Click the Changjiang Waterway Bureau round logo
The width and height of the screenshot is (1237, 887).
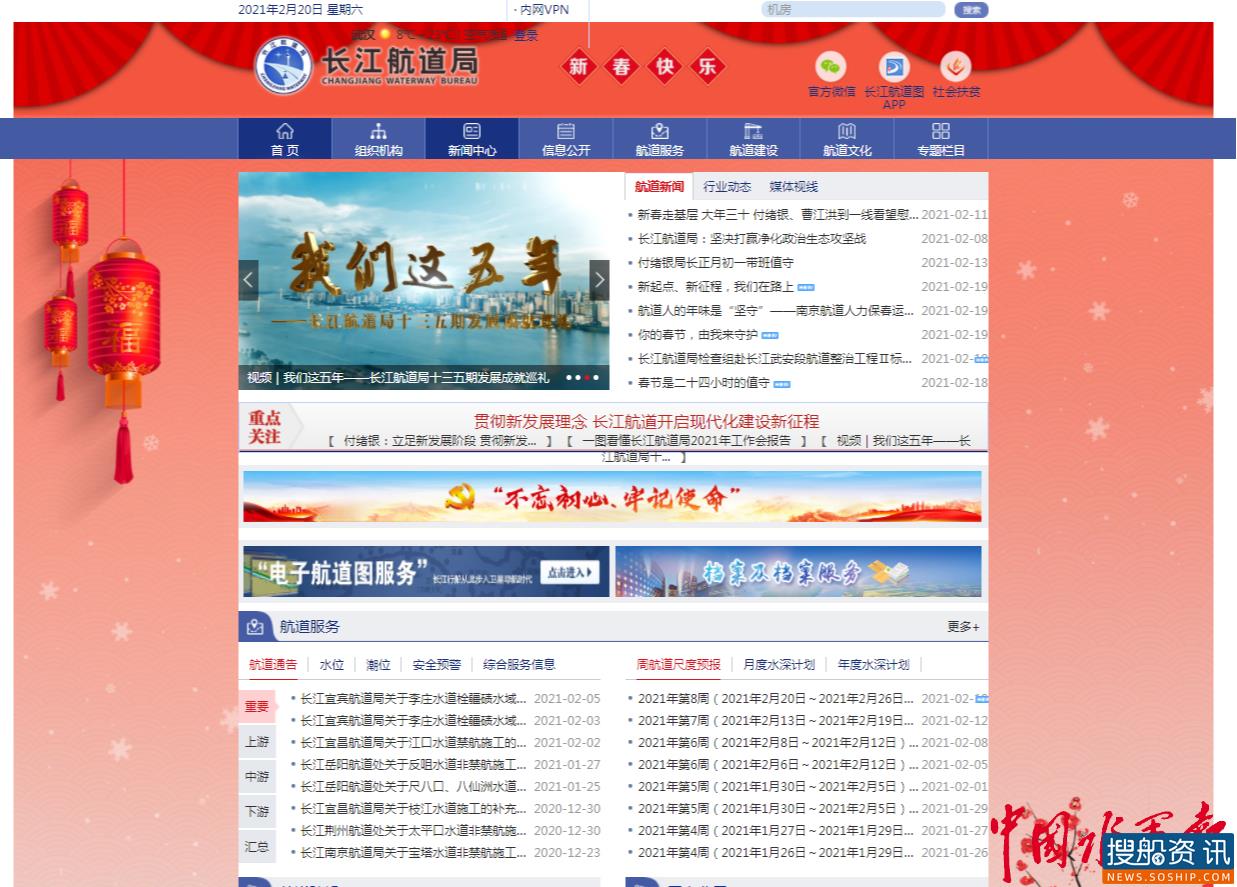click(283, 67)
